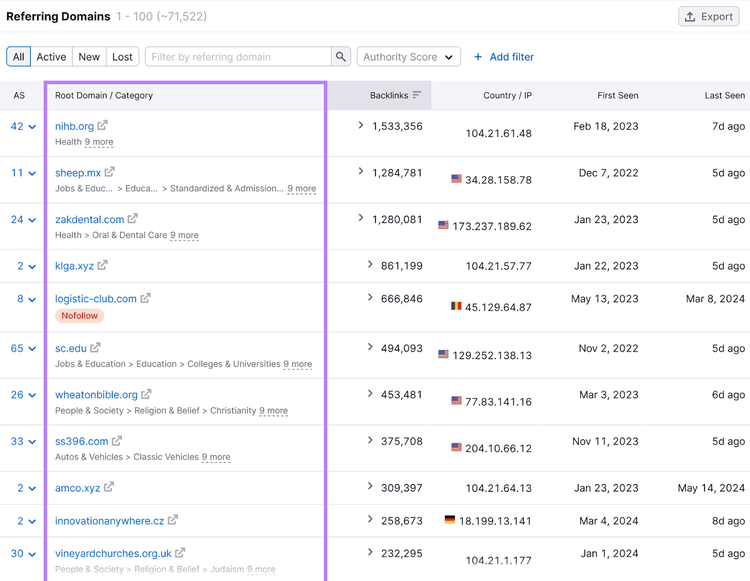Click the Nofollow tag under logistic-club.com
The height and width of the screenshot is (581, 750).
tap(79, 316)
